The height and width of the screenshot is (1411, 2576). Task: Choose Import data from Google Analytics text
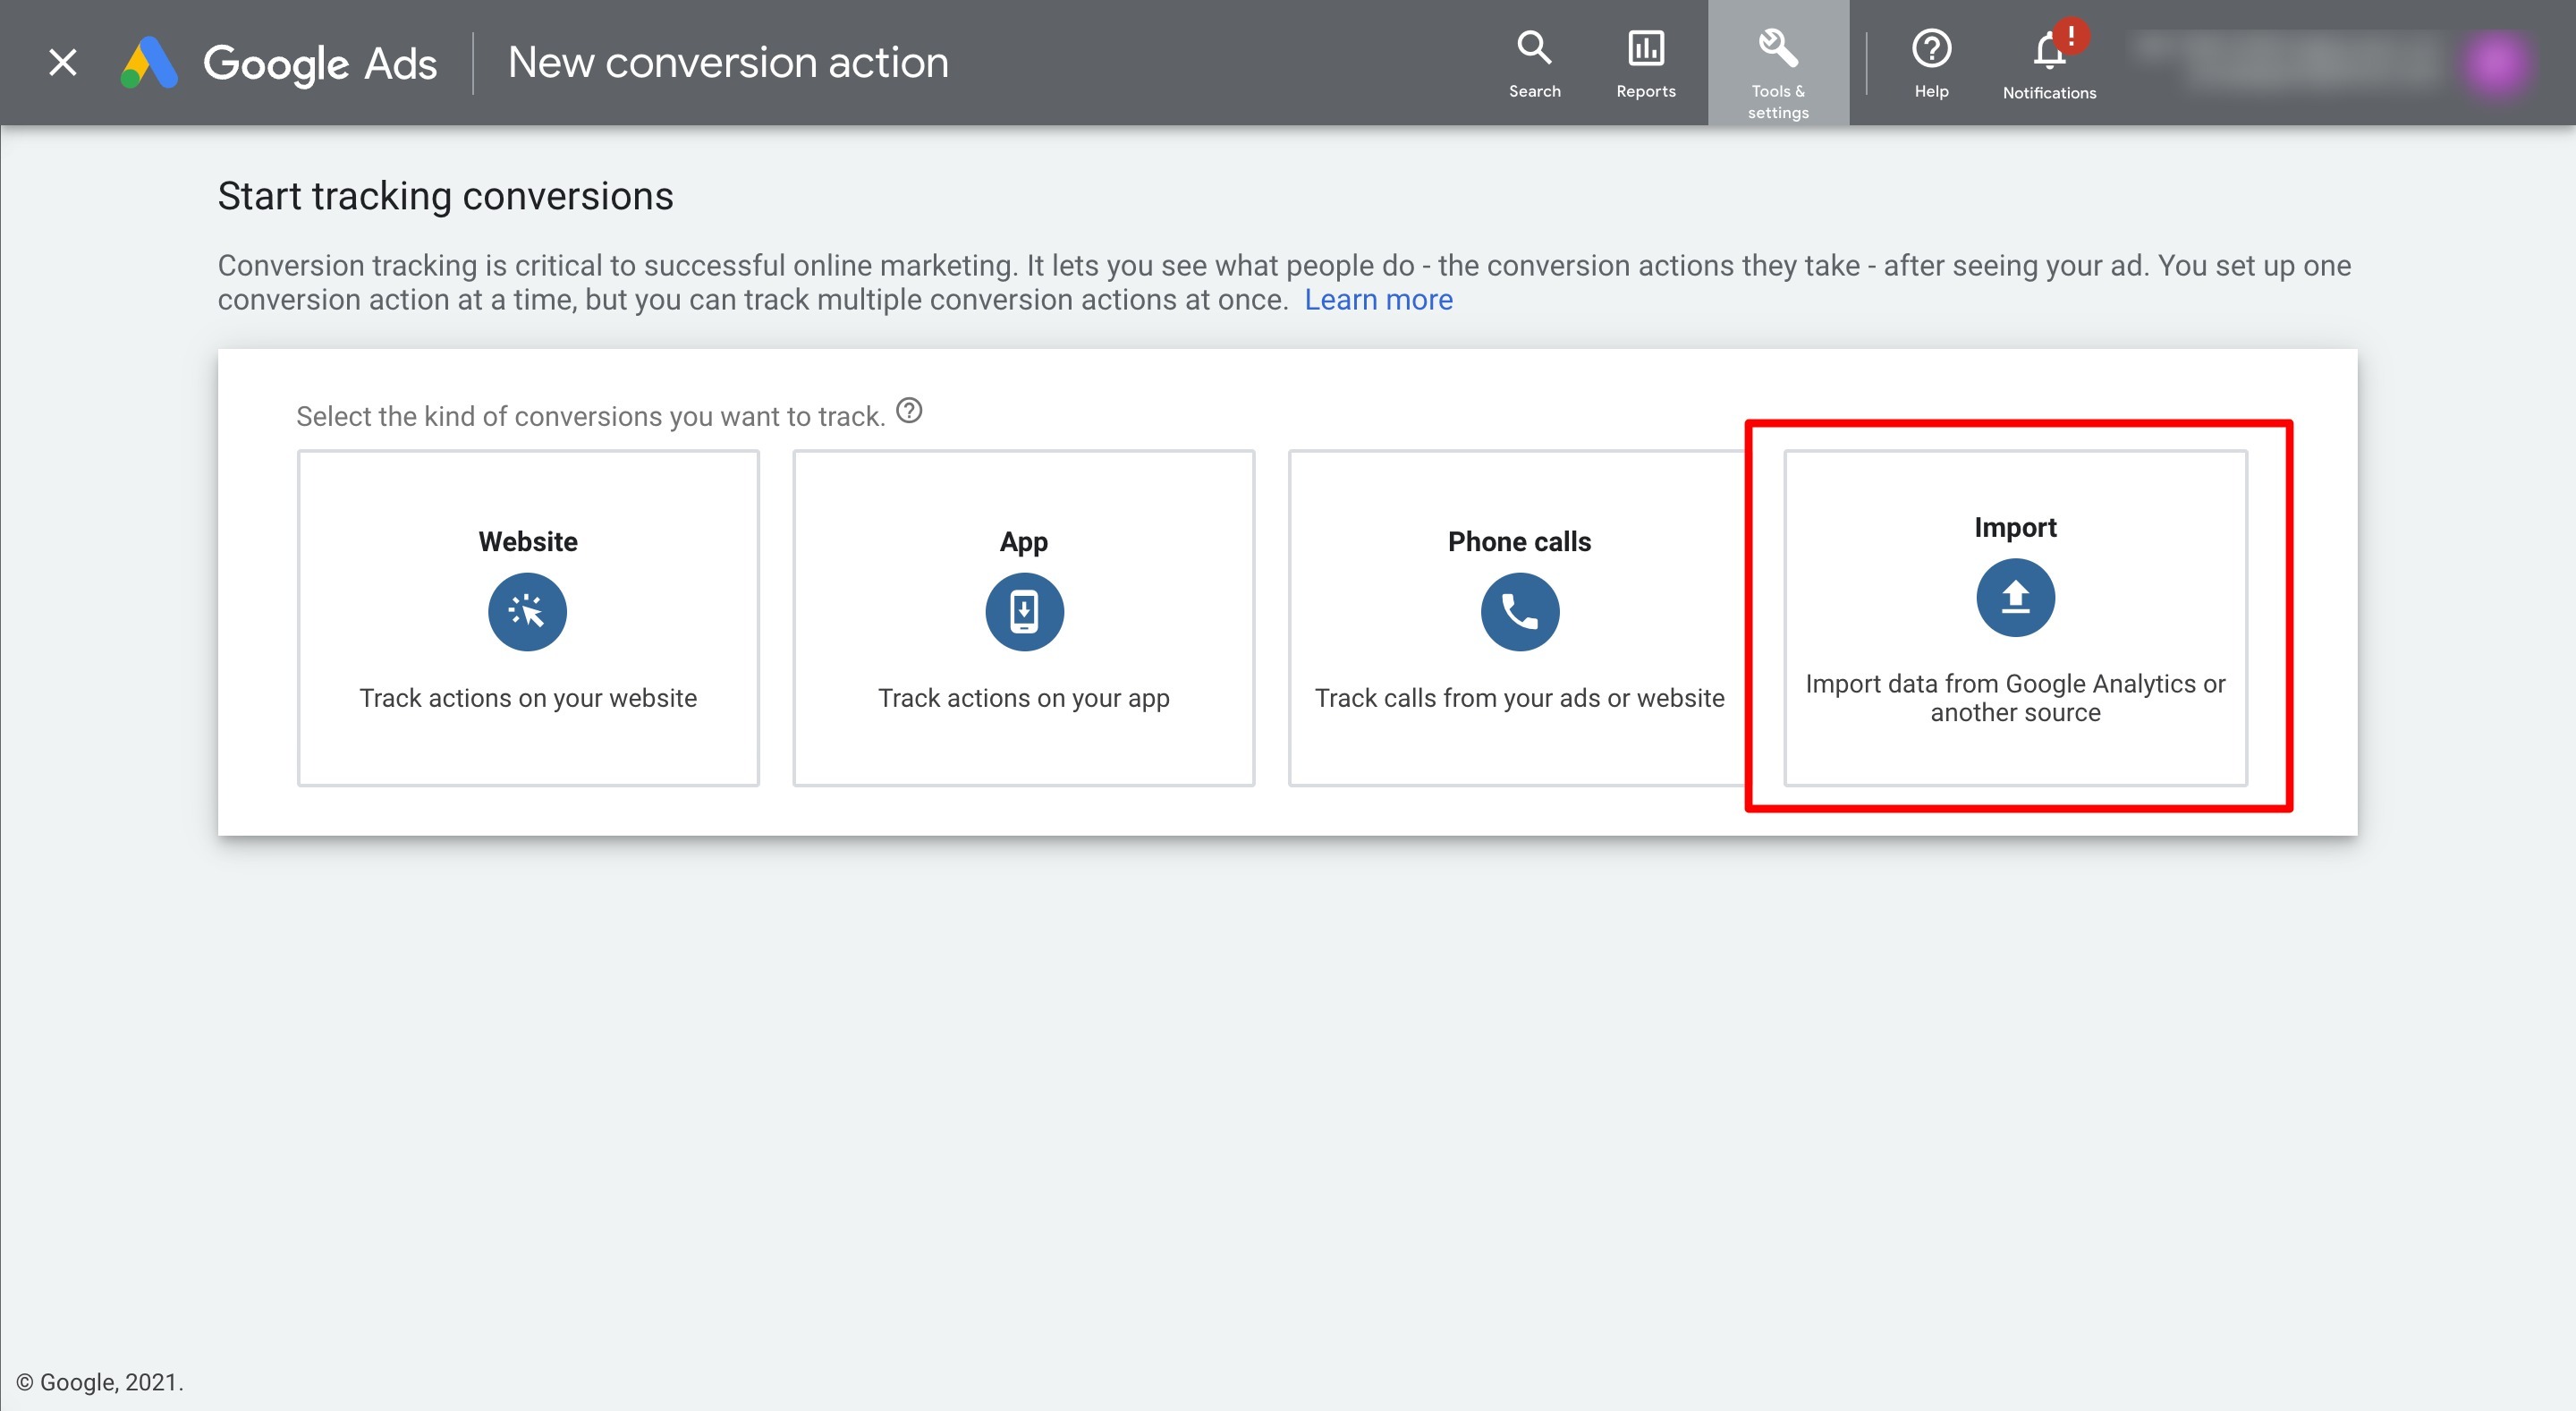pyautogui.click(x=2014, y=697)
